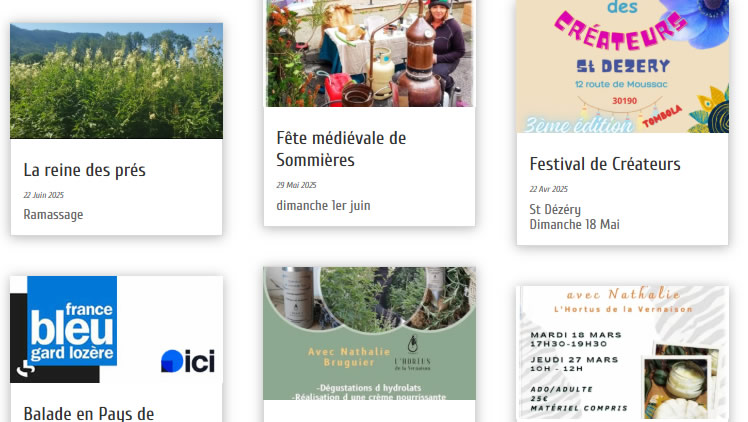The width and height of the screenshot is (748, 422).
Task: Click the 22 Avr 2025 date
Action: pyautogui.click(x=549, y=189)
